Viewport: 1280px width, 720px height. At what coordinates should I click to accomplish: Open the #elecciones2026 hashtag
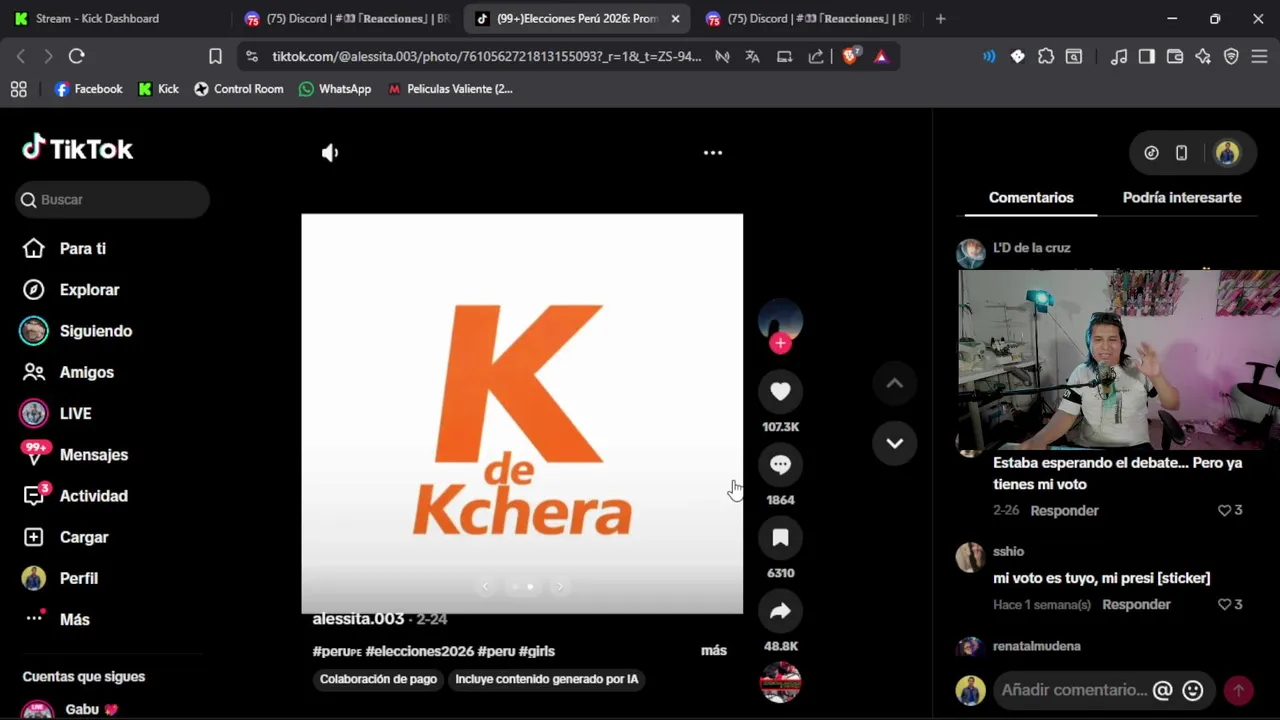point(420,651)
